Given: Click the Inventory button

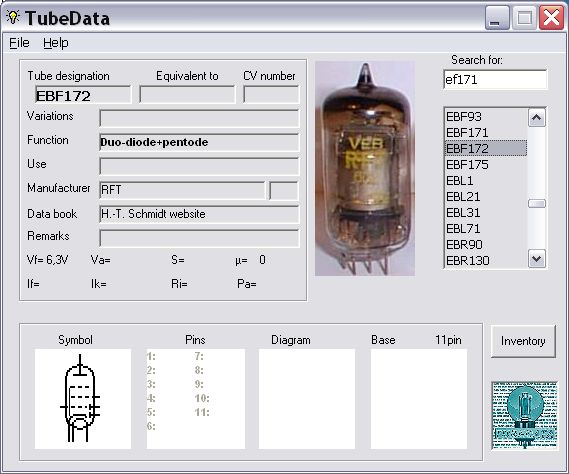Looking at the screenshot, I should (523, 341).
